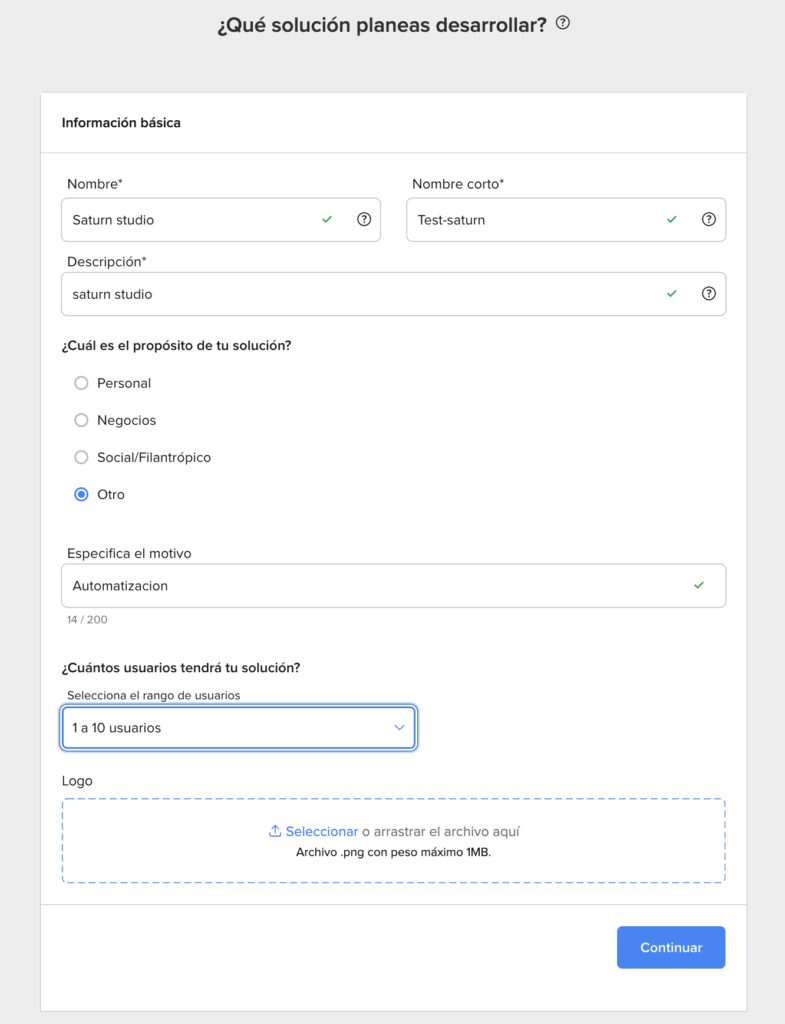Image resolution: width=785 pixels, height=1024 pixels.
Task: Select the Social/Filantrópico option
Action: point(82,457)
